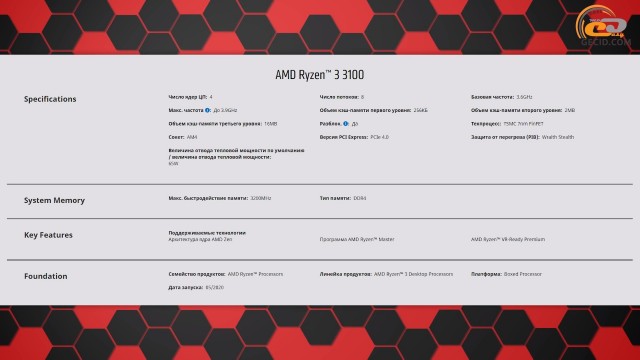Click the 2MB second-level cache value
Screen dimensions: 640x360
pyautogui.click(x=570, y=110)
